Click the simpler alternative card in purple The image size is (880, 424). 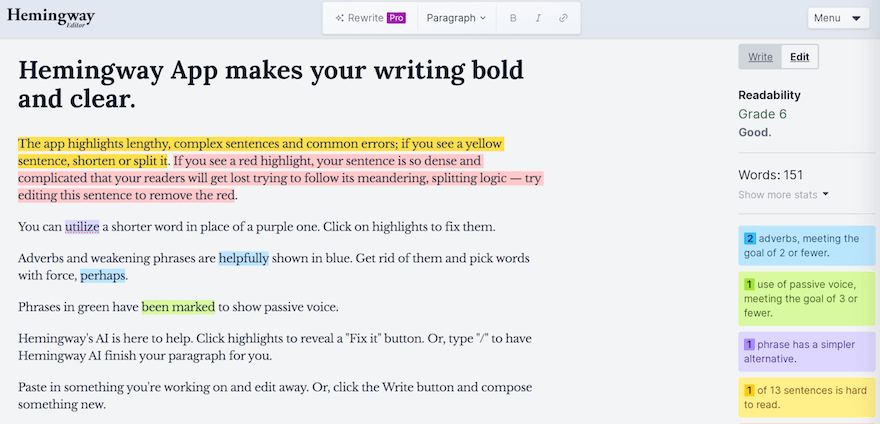pos(806,352)
